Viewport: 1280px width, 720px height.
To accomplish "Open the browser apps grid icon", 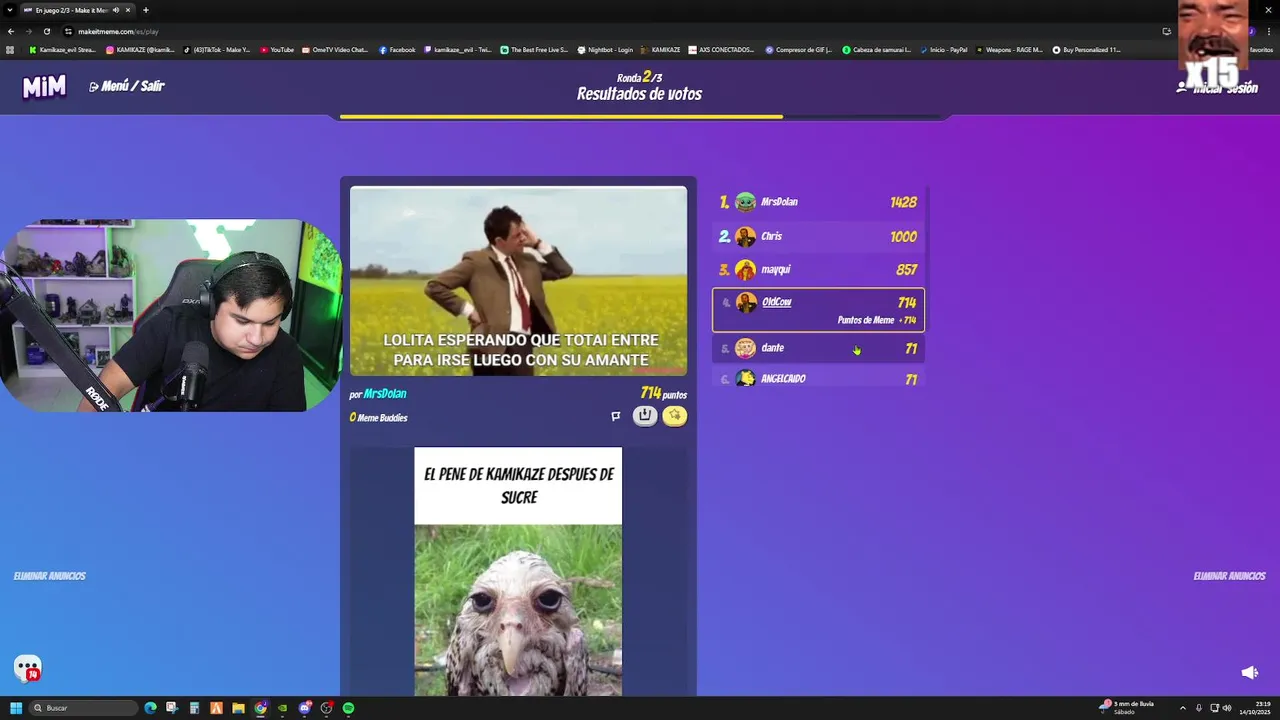I will tap(11, 49).
